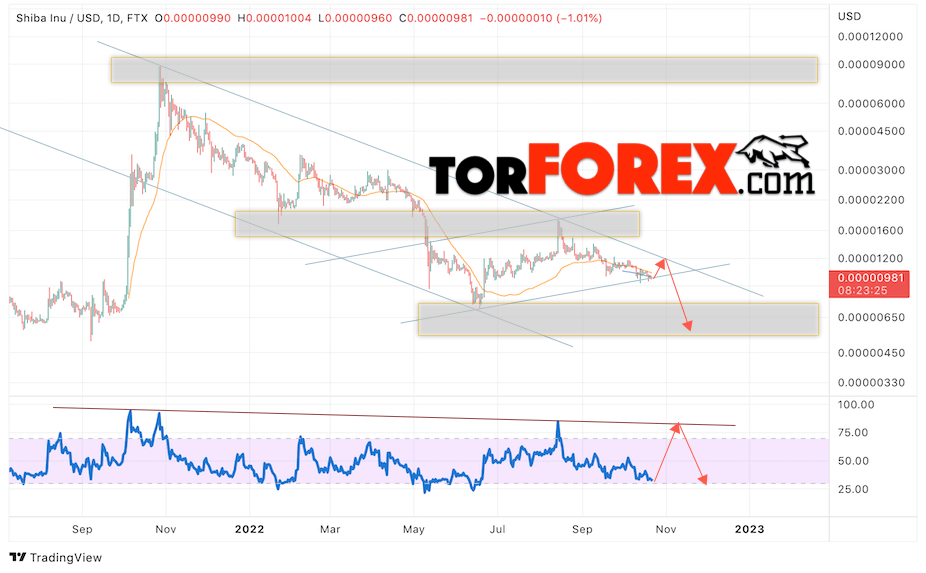The height and width of the screenshot is (573, 926).
Task: Click the low value L0.00000960
Action: pos(355,18)
